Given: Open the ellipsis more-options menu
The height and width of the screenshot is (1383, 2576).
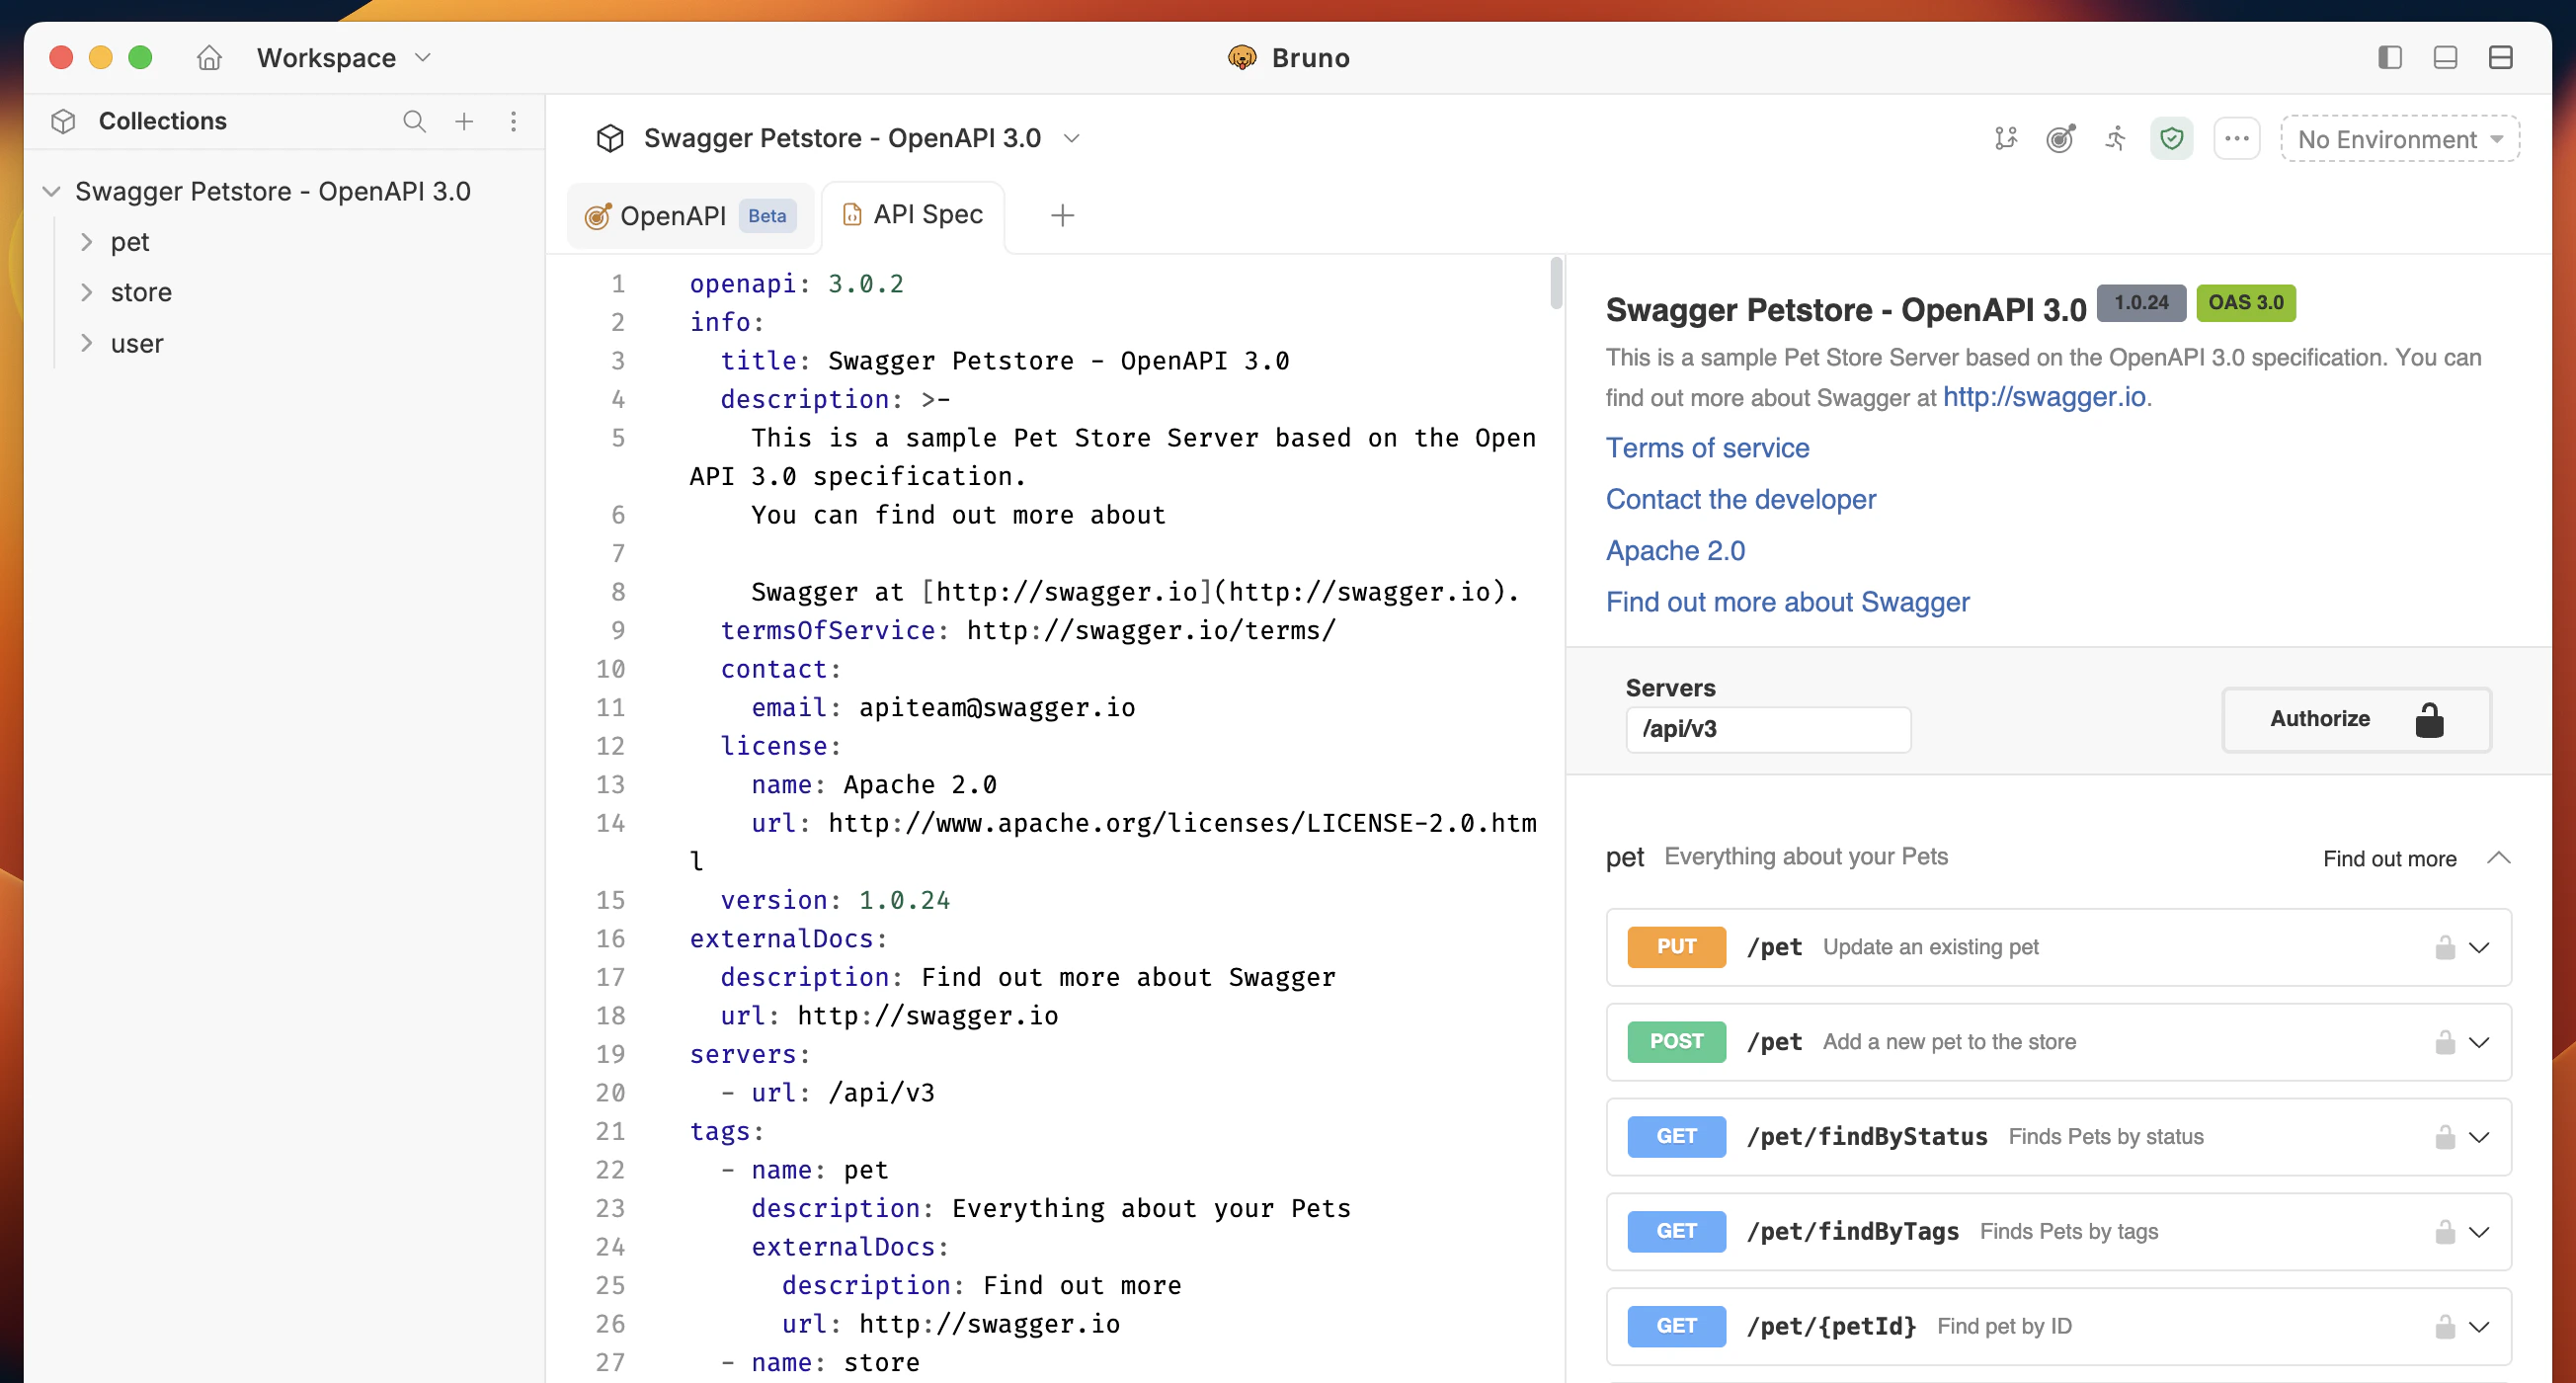Looking at the screenshot, I should click(2237, 139).
